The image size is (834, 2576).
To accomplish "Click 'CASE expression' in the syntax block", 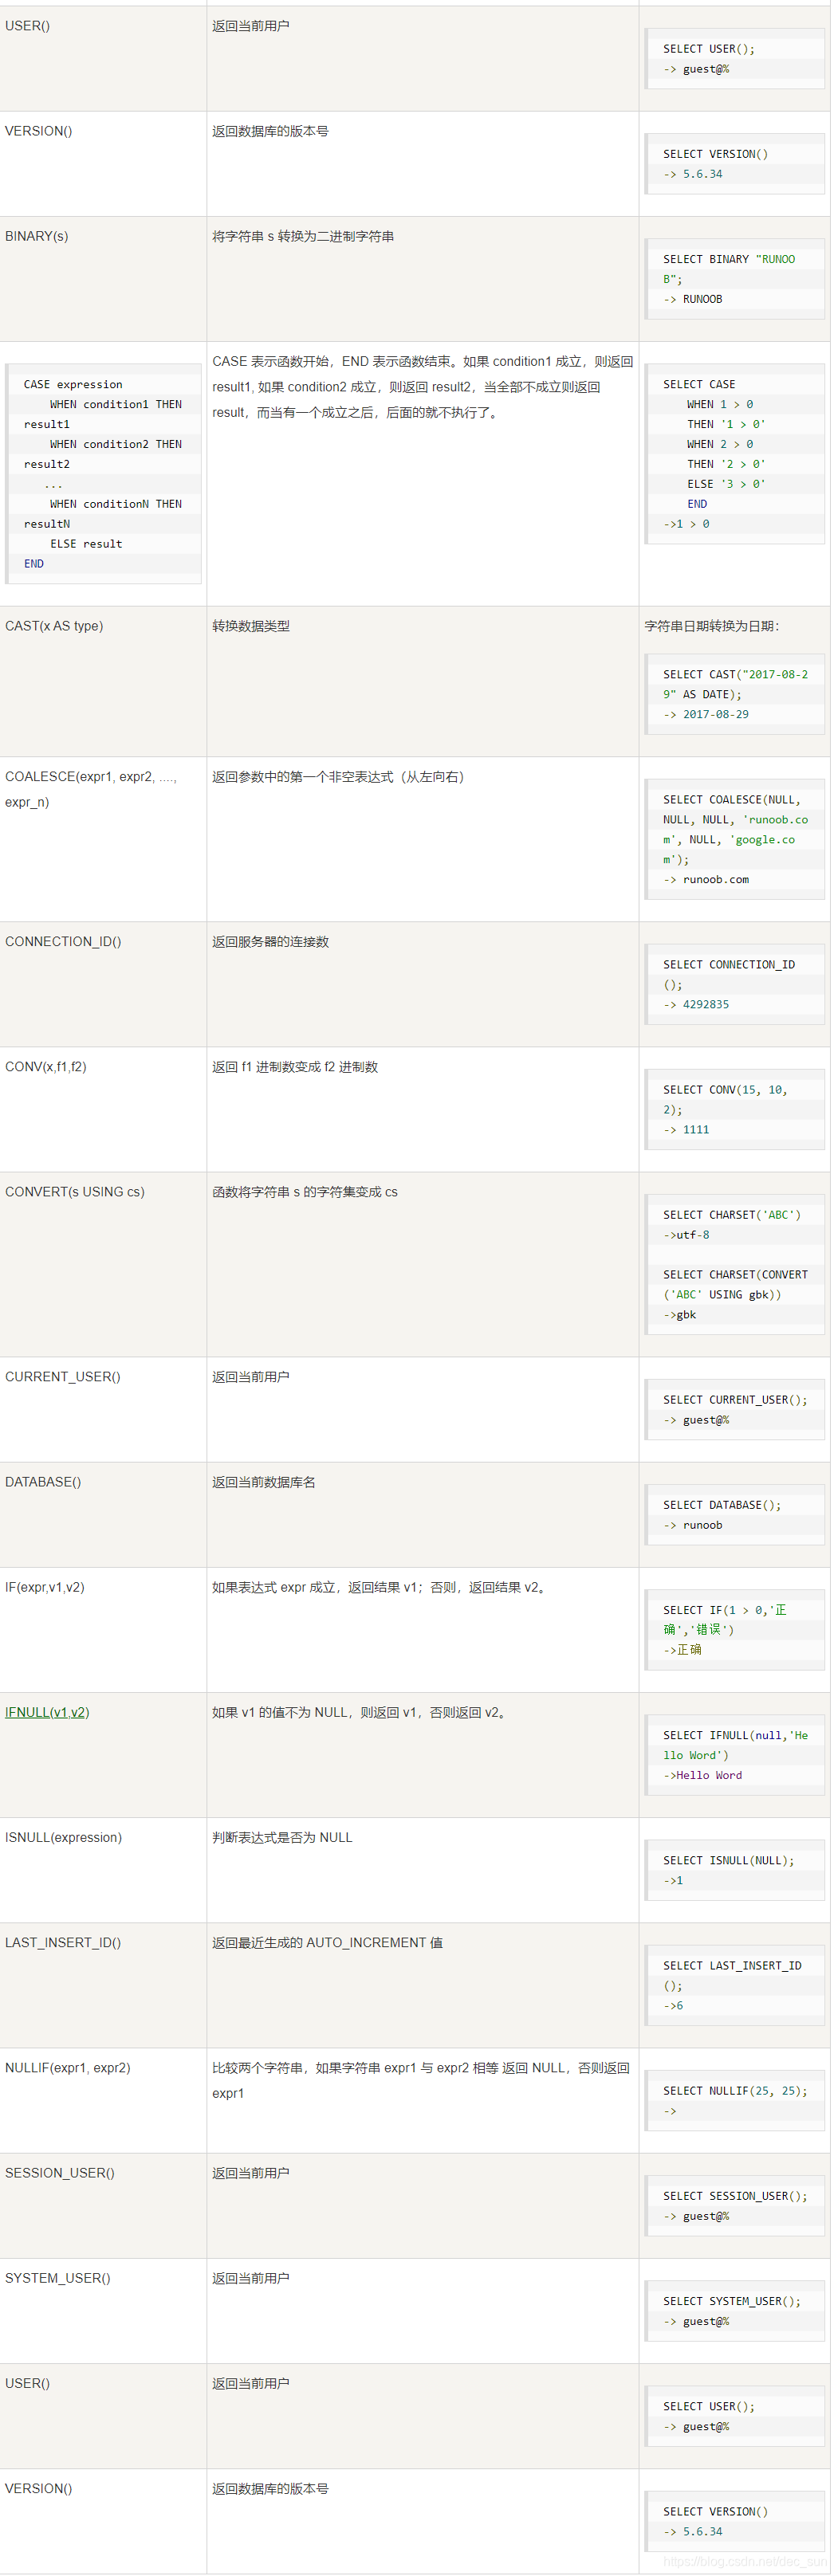I will click(x=73, y=384).
